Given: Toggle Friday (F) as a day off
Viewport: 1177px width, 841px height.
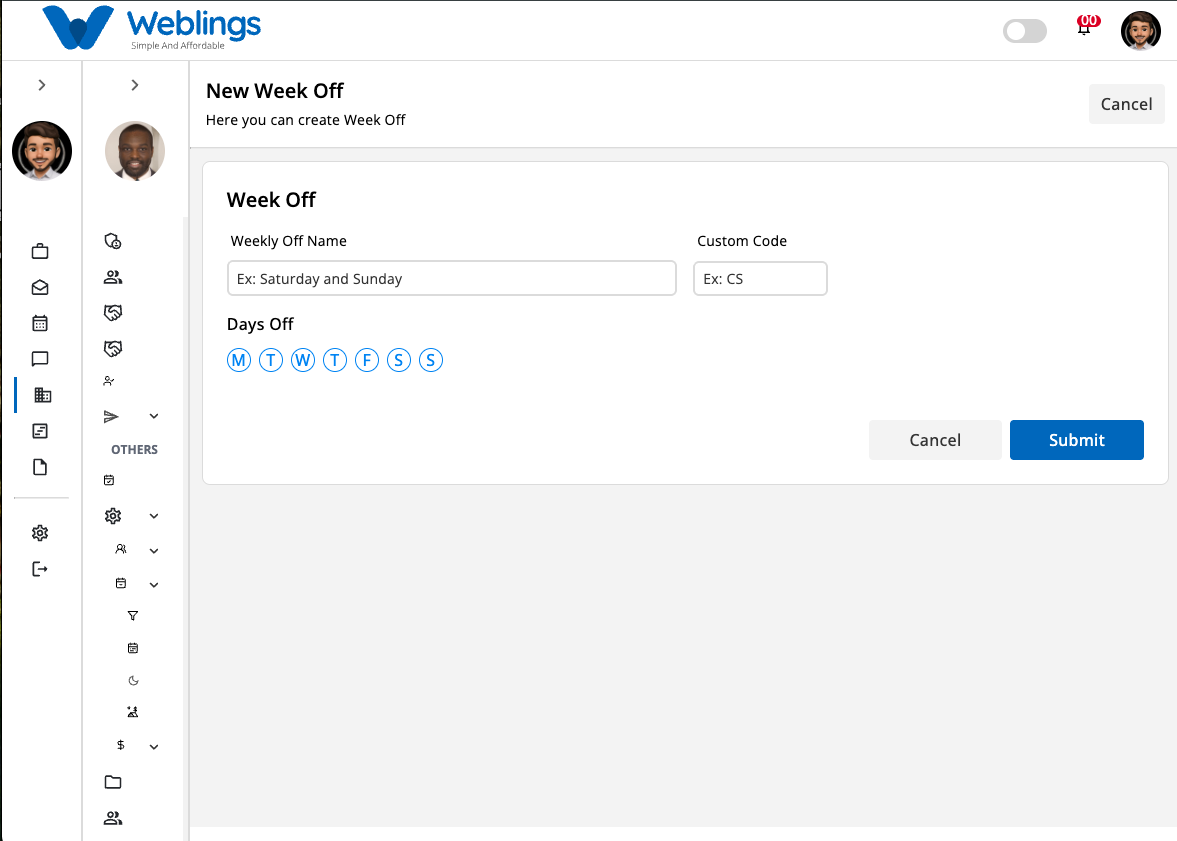Looking at the screenshot, I should coord(367,360).
